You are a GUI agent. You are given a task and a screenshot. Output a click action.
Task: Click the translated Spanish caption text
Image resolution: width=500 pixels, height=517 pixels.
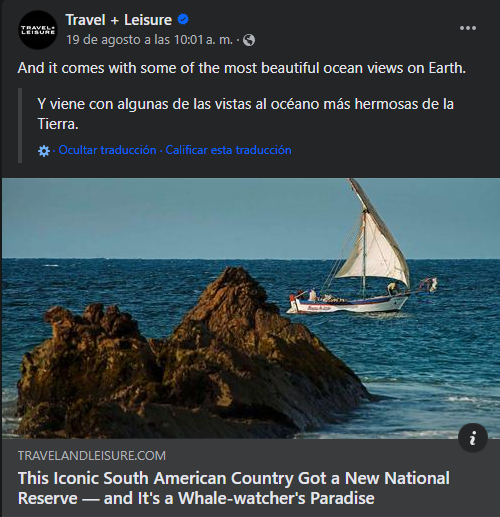[x=245, y=114]
